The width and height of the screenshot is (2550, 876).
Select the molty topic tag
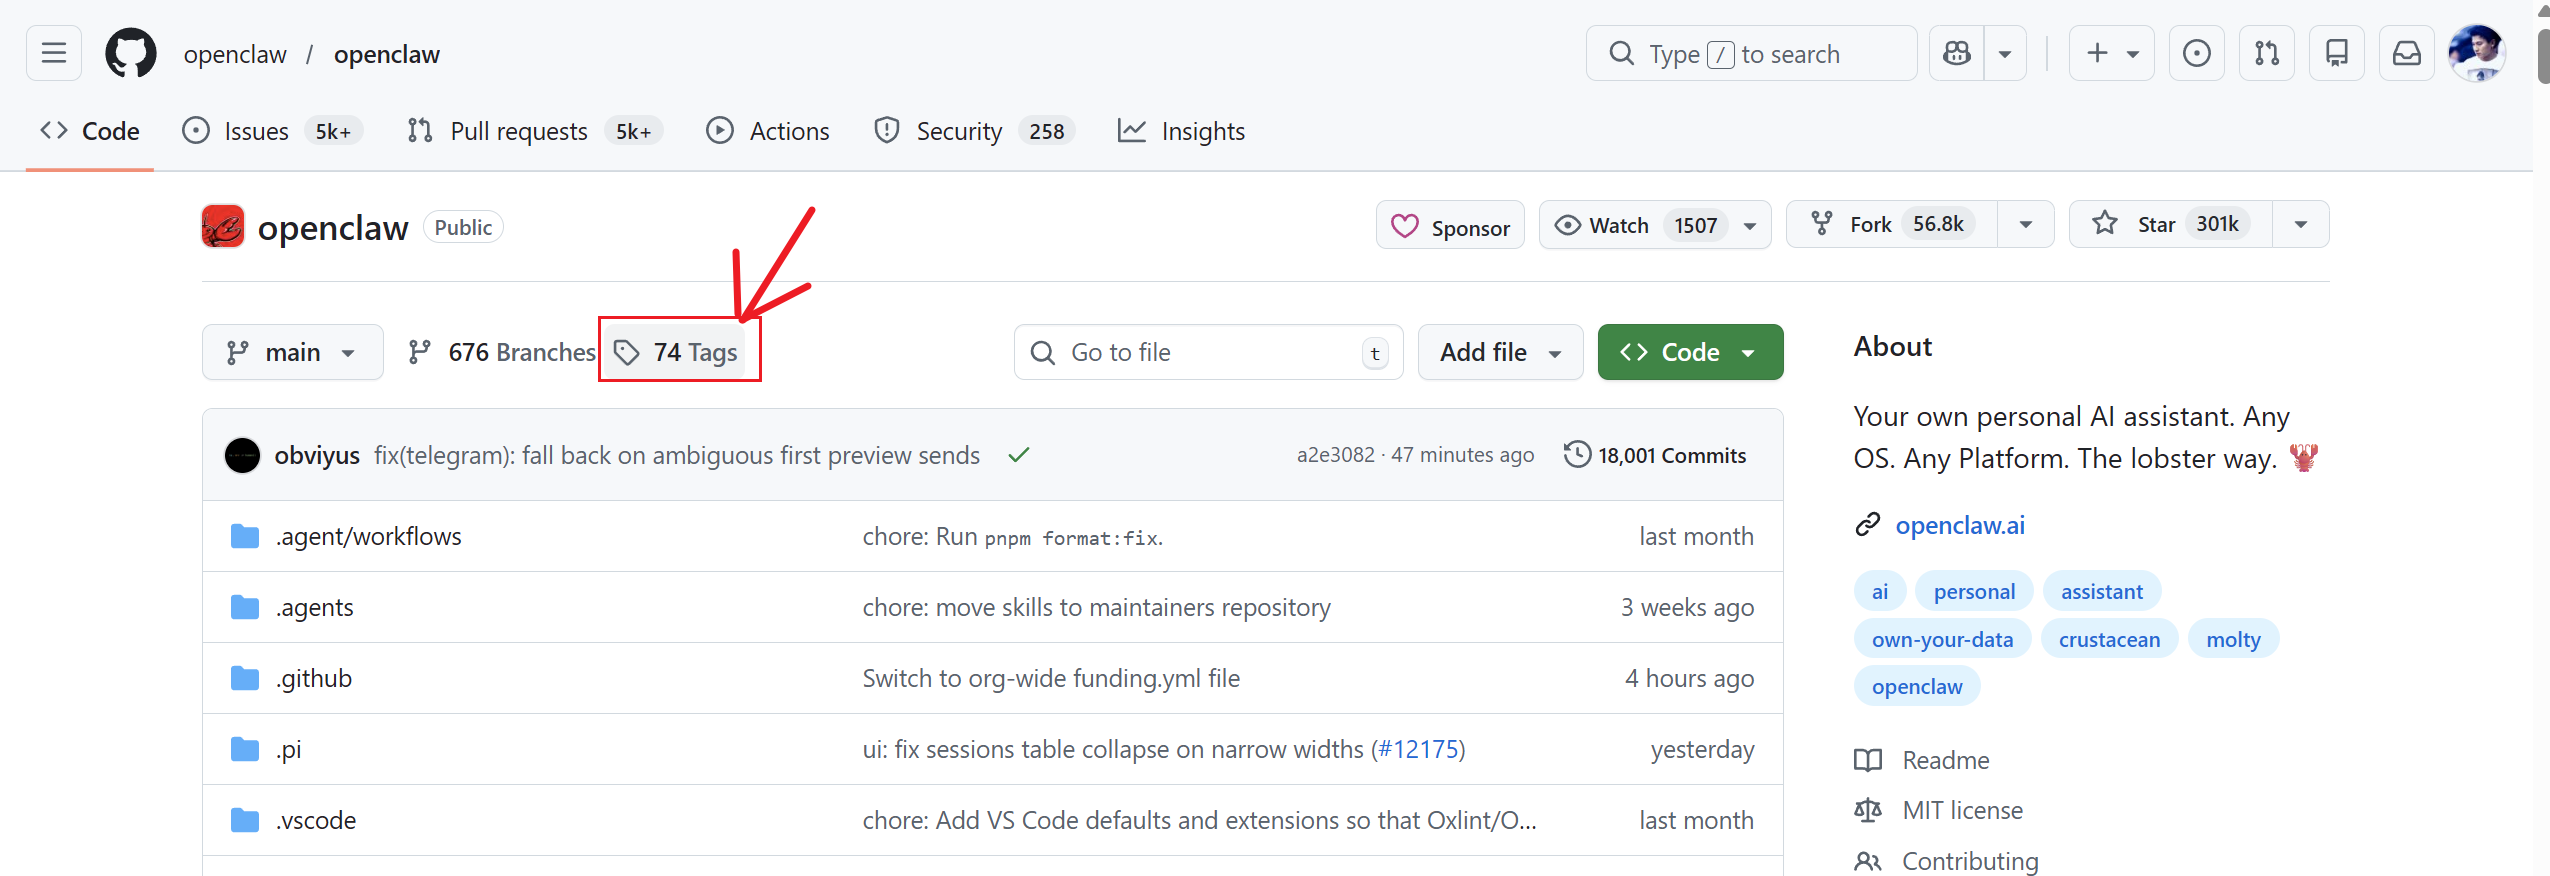point(2233,639)
